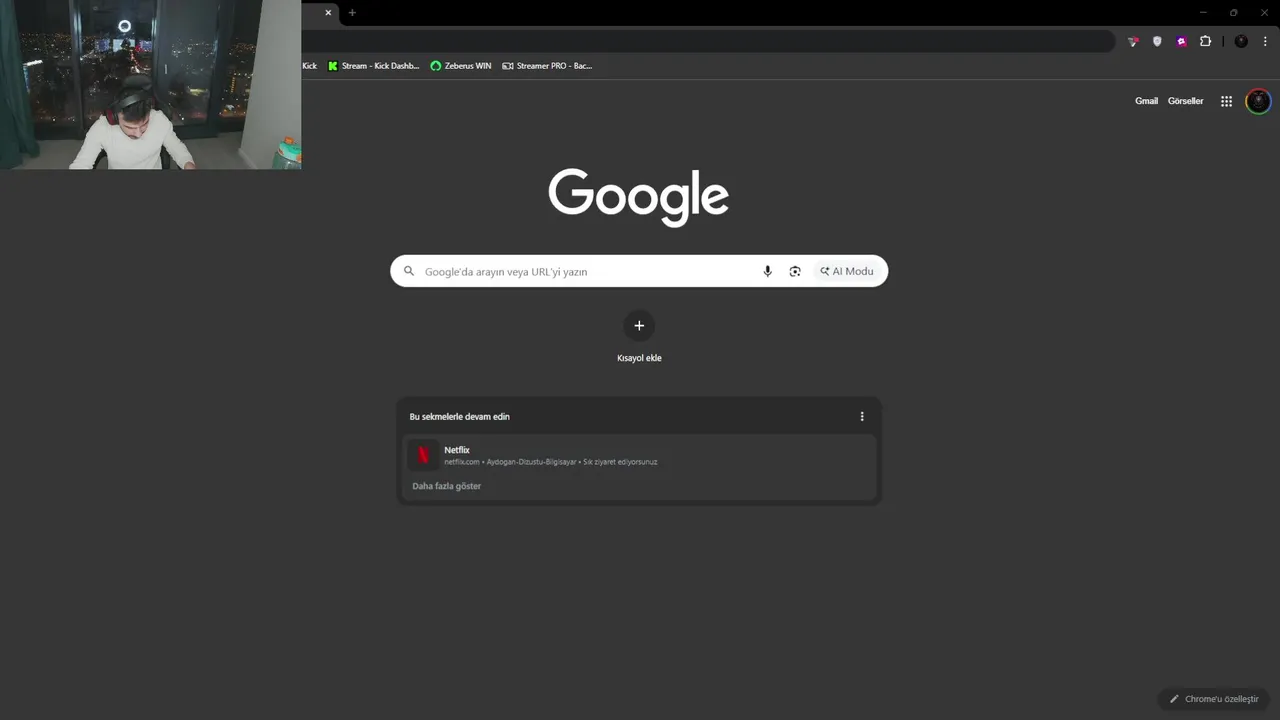Image resolution: width=1280 pixels, height=720 pixels.
Task: Expand Daha fazla göster
Action: tap(447, 486)
